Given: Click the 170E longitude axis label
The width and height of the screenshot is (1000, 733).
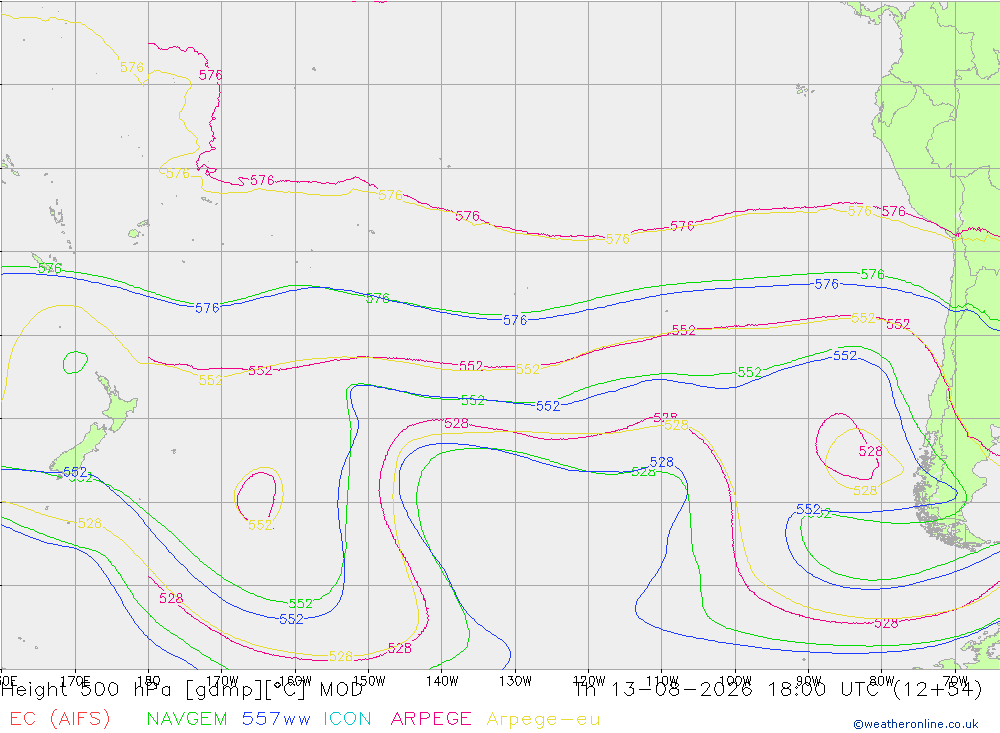Looking at the screenshot, I should point(75,681).
